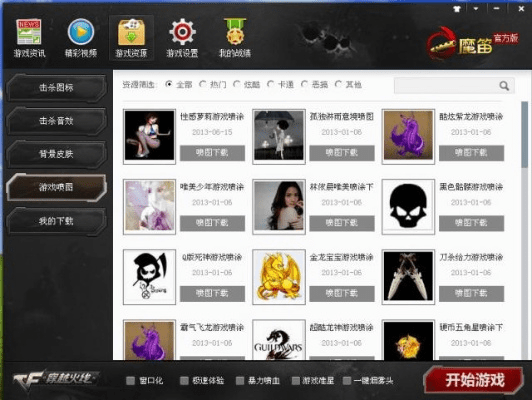Click the 魔笛 logo
The height and width of the screenshot is (400, 532).
click(x=472, y=43)
